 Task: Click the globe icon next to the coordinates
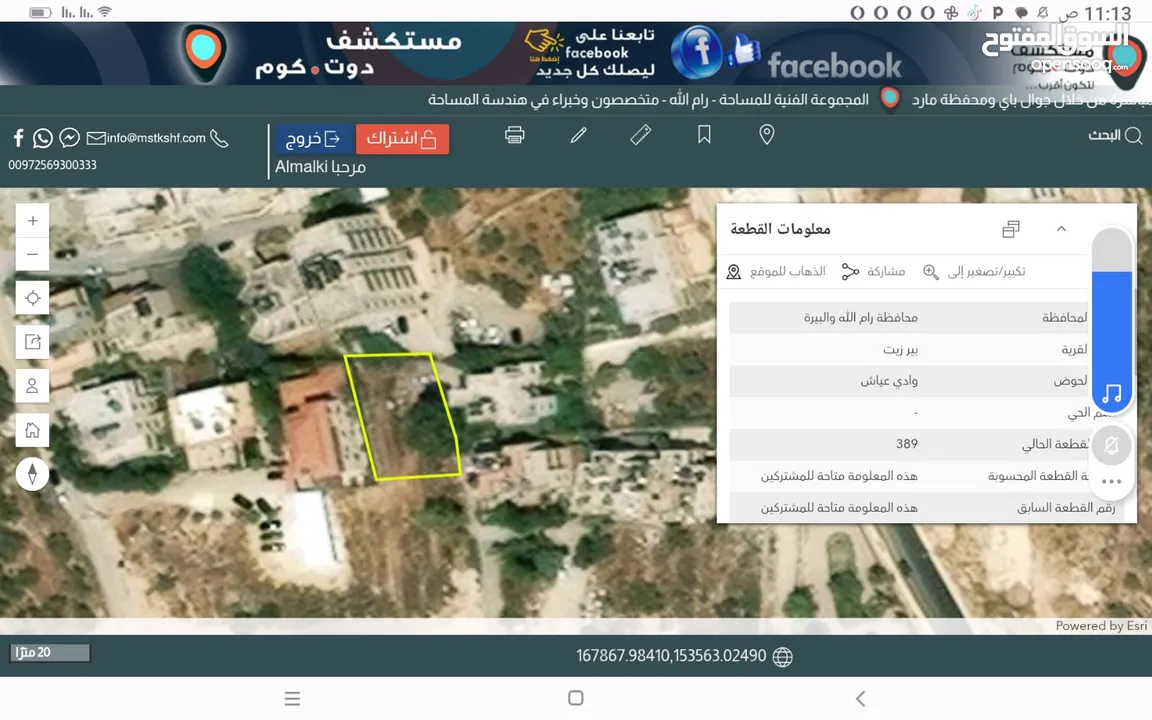(x=782, y=657)
